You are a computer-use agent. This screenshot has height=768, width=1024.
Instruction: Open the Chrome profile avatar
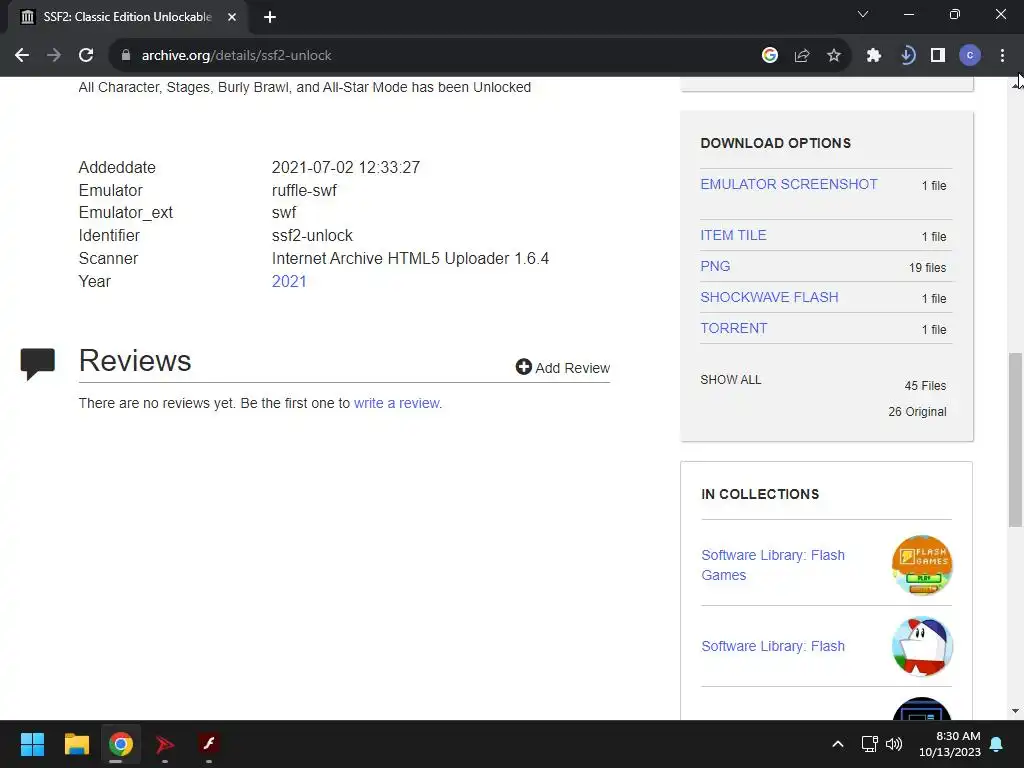pos(970,56)
